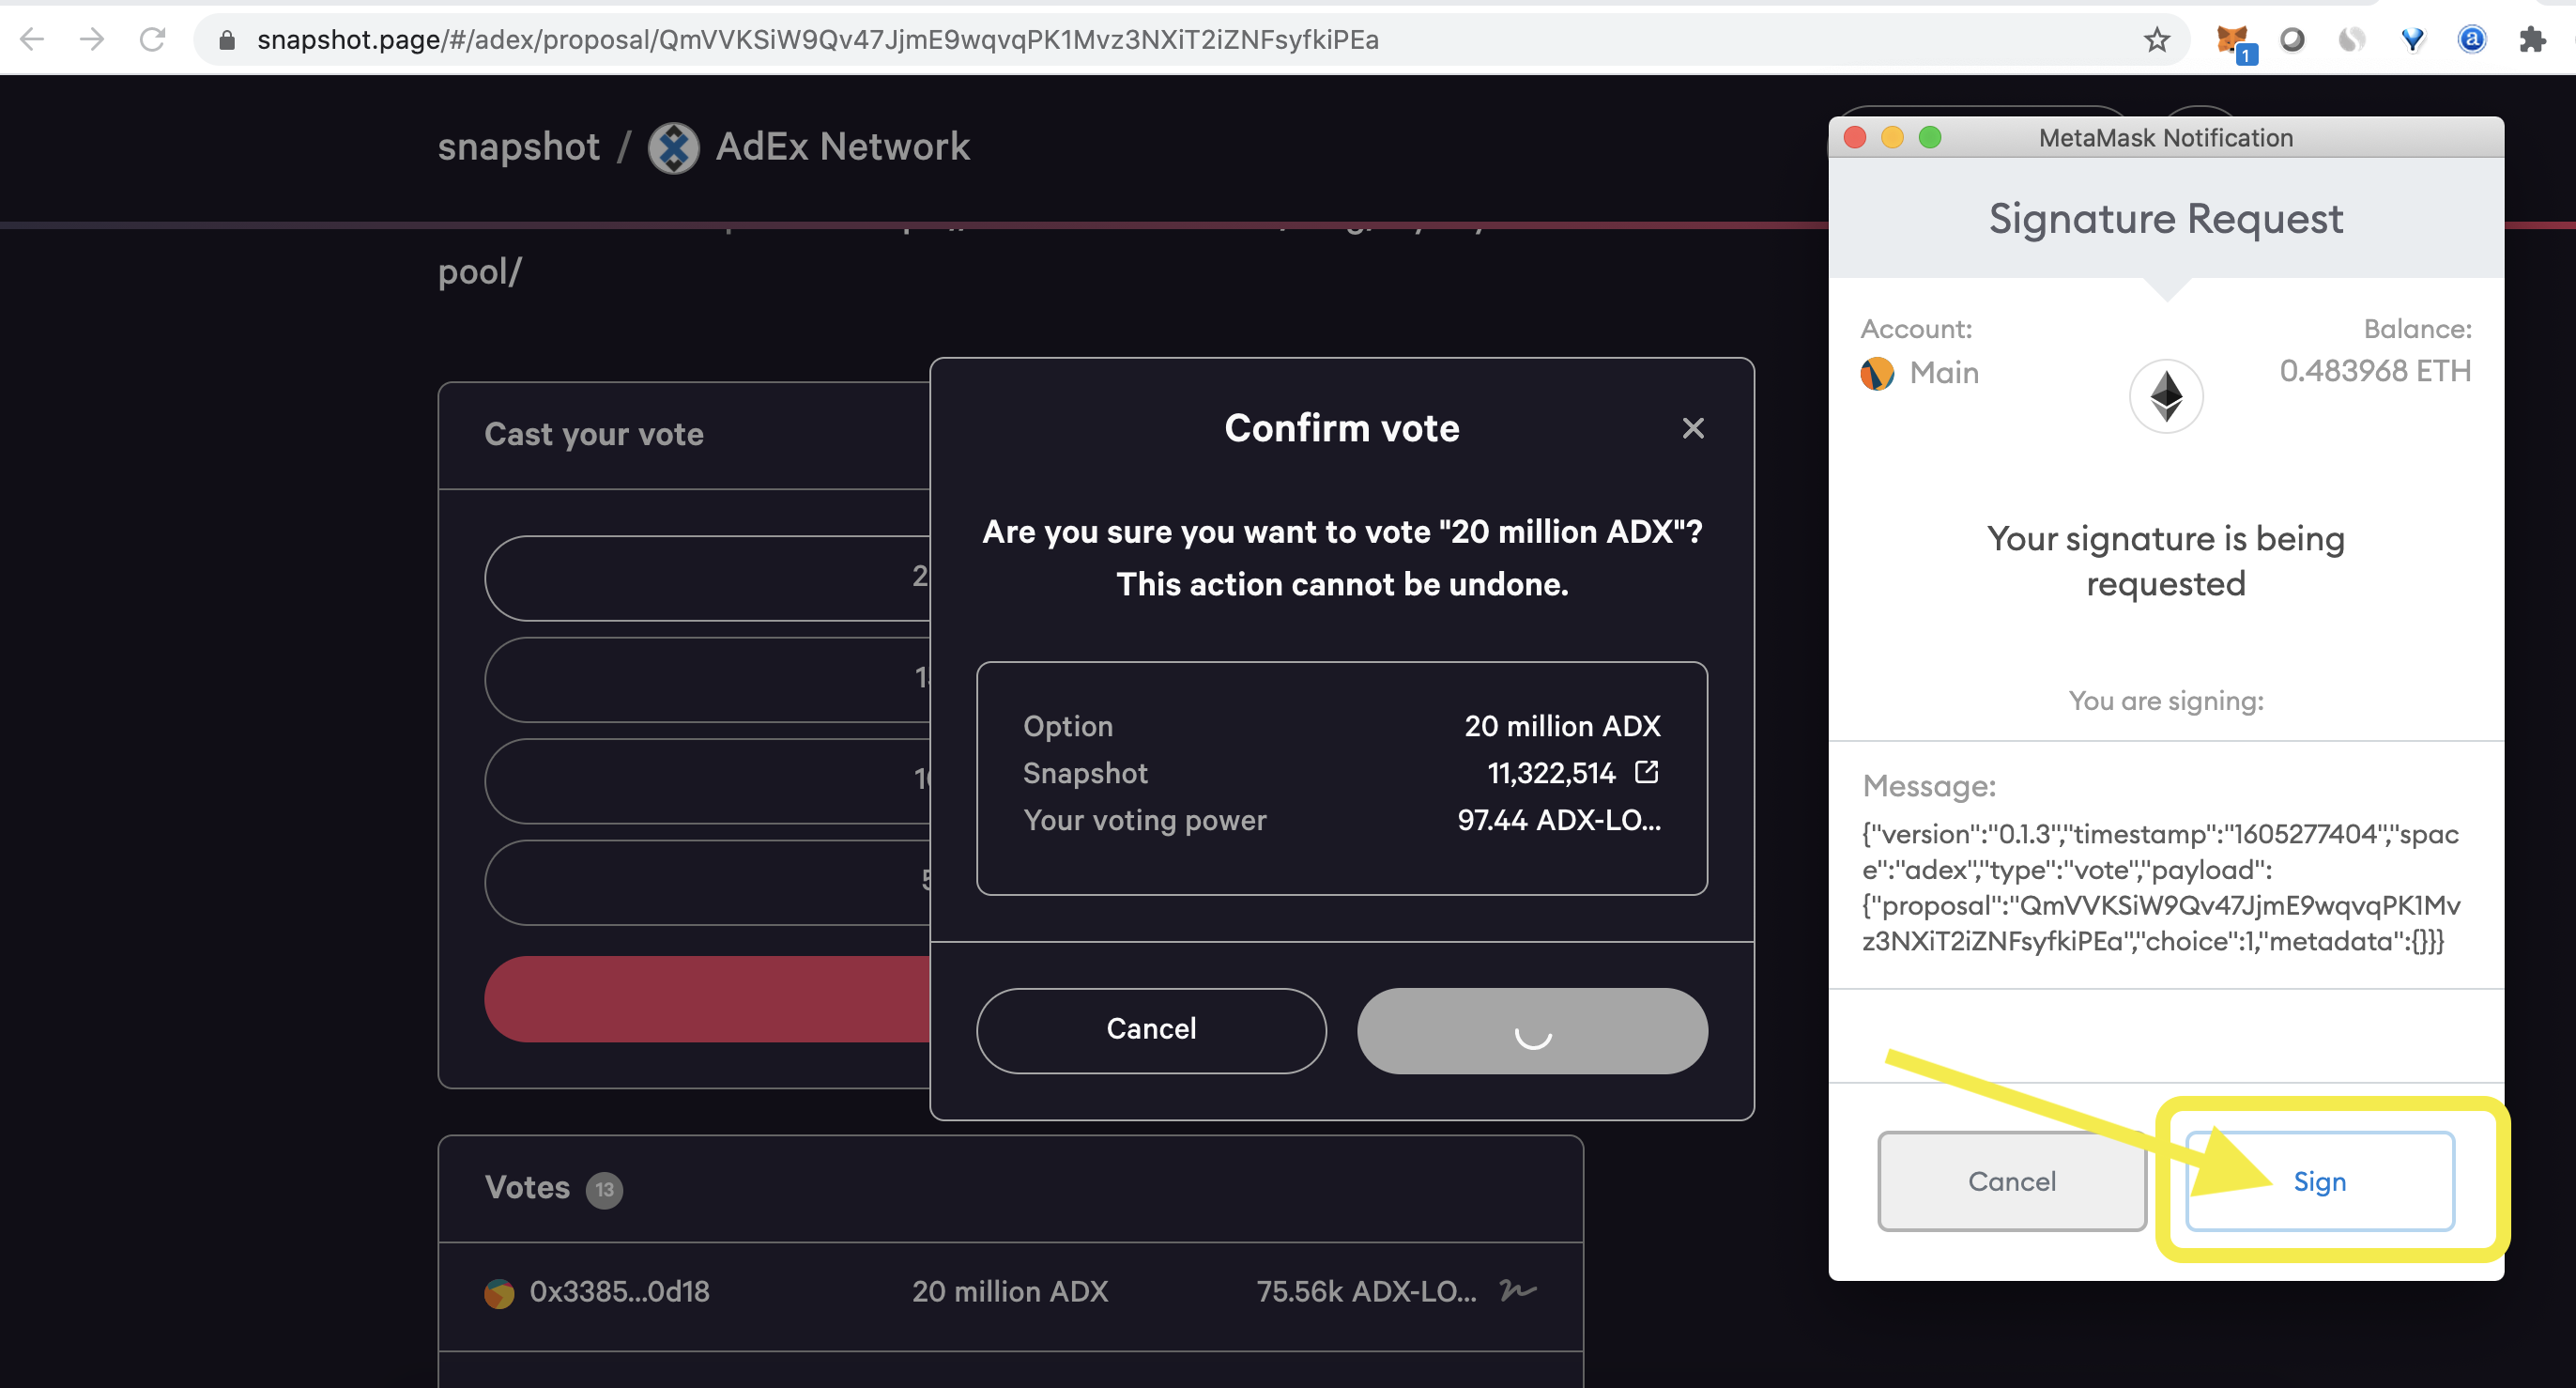Viewport: 2576px width, 1388px height.
Task: Open the MetaMask fox extension
Action: click(2232, 41)
